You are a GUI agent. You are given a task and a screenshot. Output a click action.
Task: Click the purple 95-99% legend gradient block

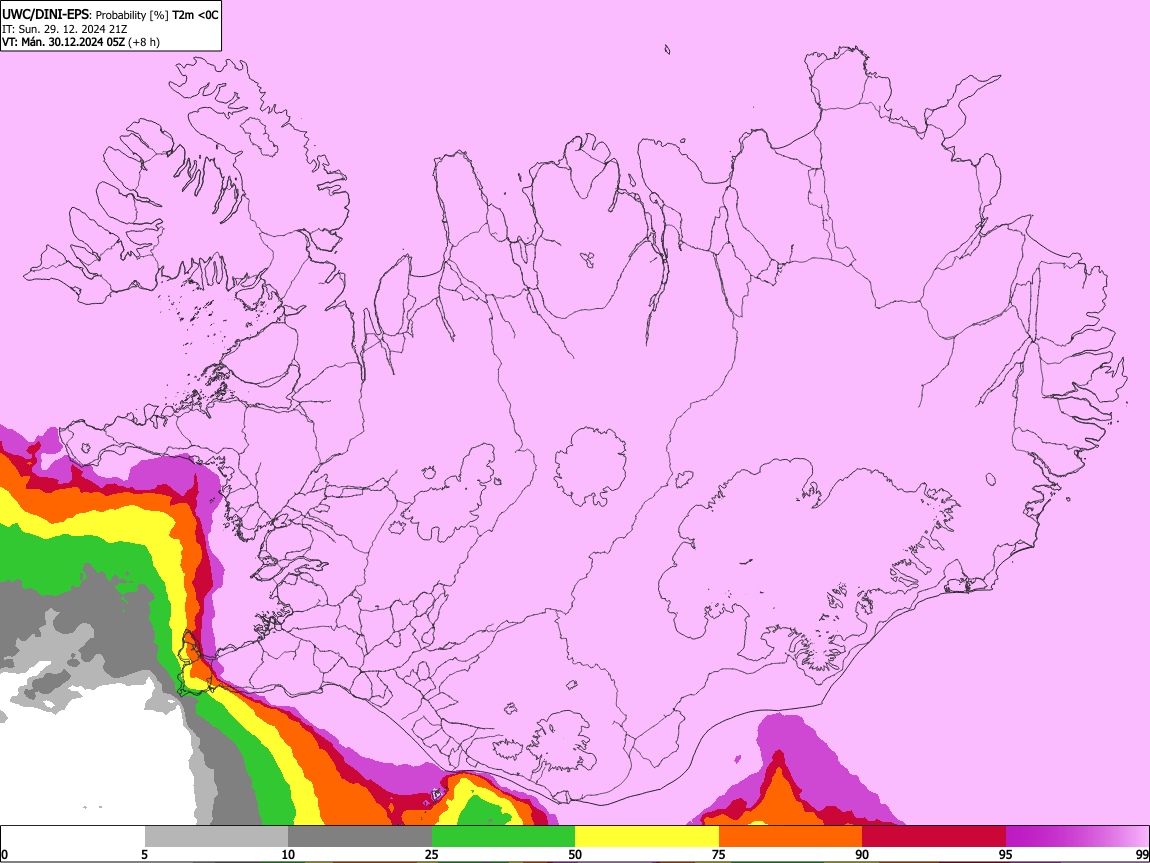pos(1077,837)
